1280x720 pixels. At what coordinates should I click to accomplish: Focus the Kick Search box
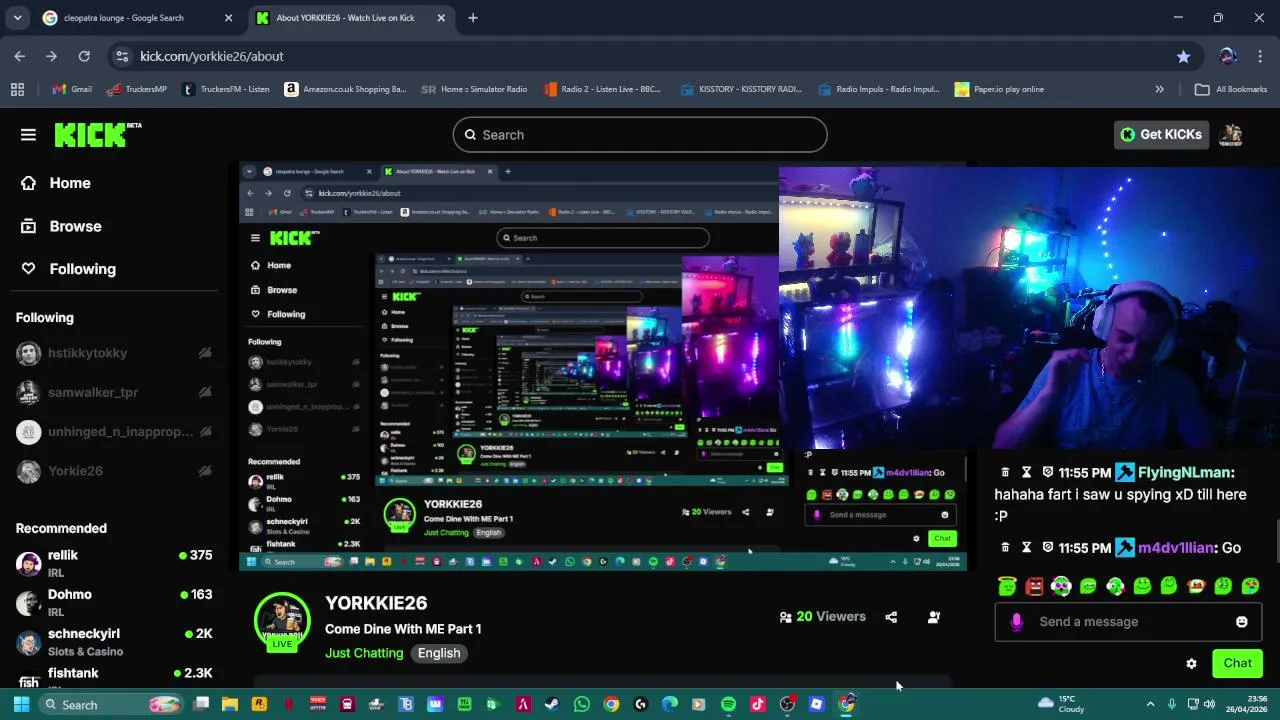[x=640, y=135]
